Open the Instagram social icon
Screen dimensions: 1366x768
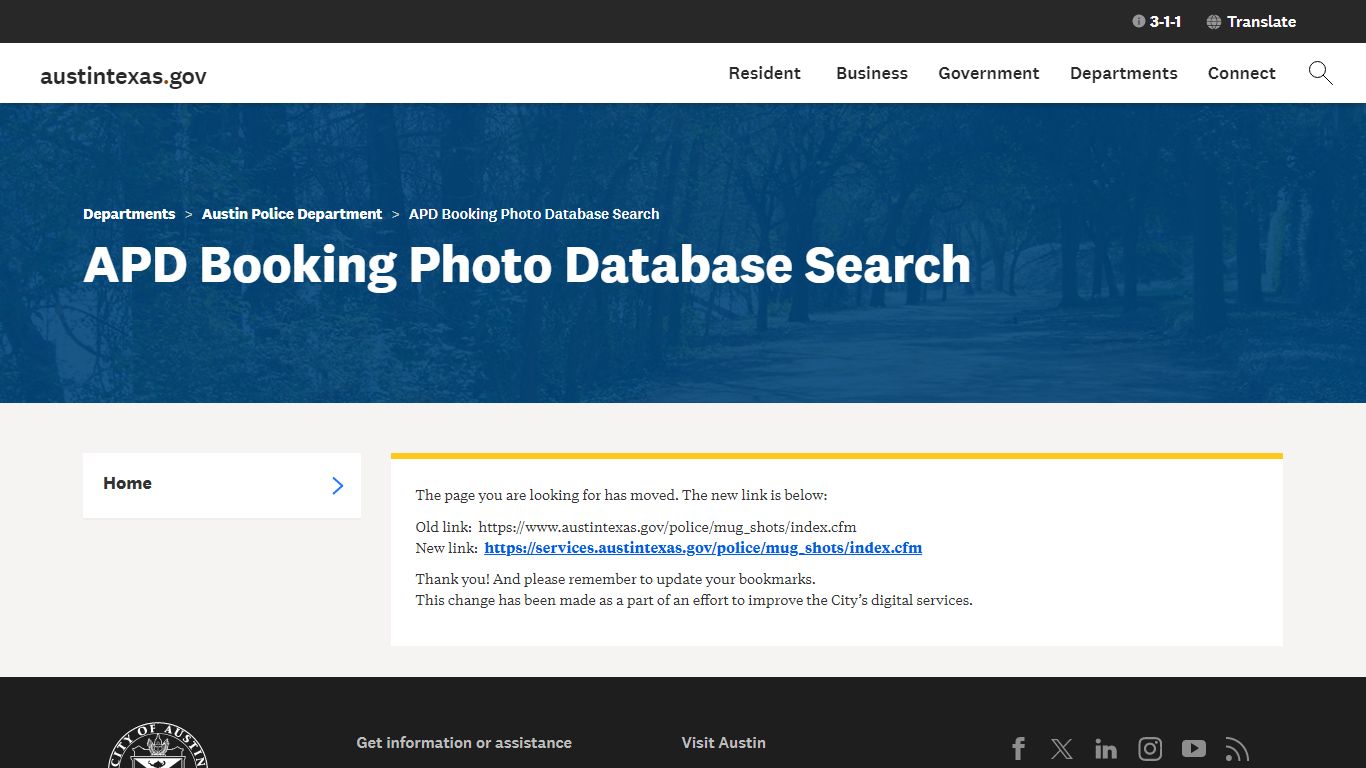1150,749
